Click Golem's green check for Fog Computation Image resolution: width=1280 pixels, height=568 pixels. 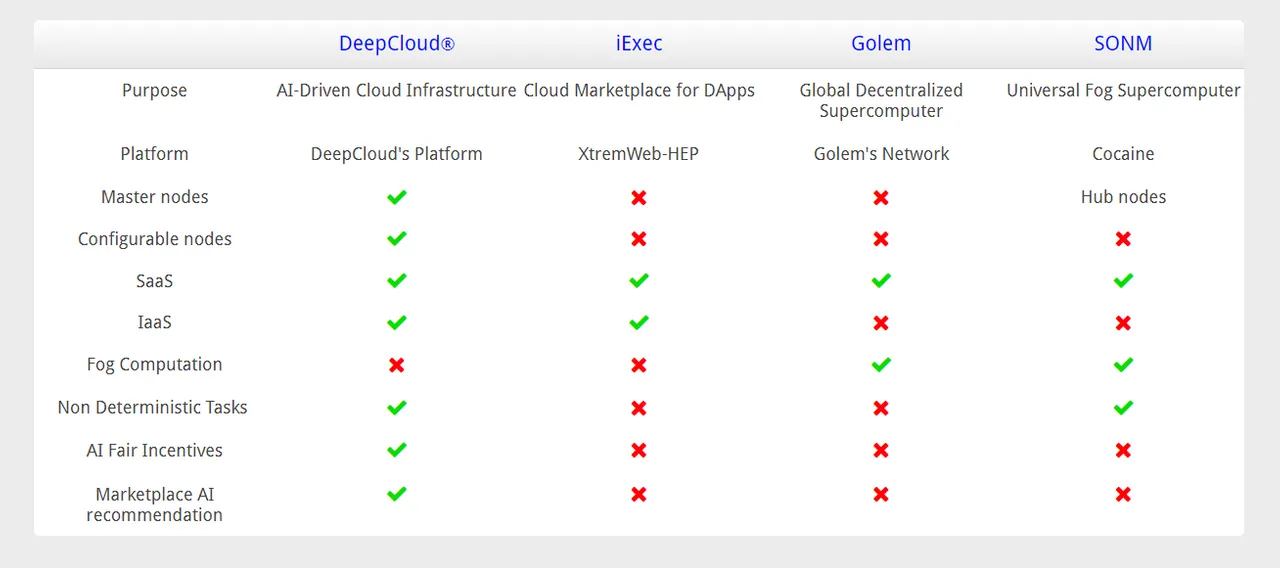pos(881,365)
